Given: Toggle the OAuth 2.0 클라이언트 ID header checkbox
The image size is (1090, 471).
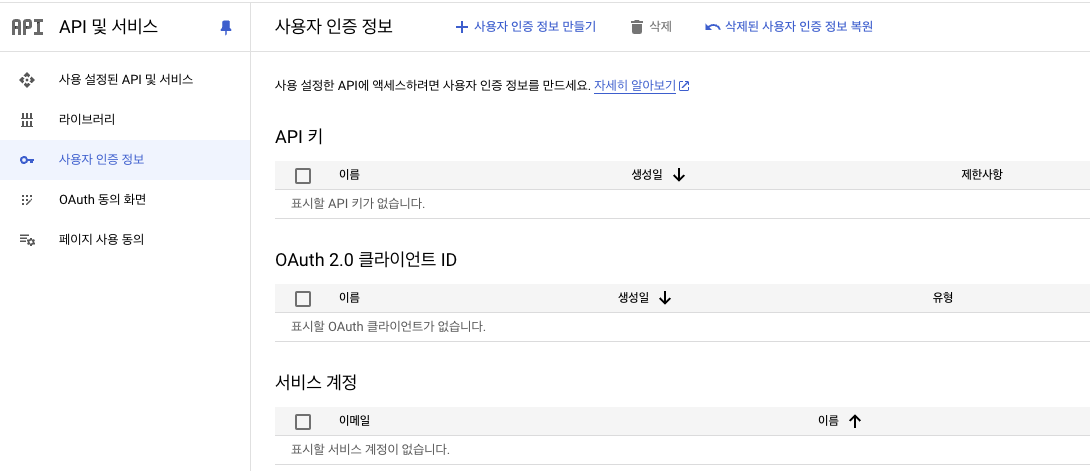Looking at the screenshot, I should [x=303, y=298].
